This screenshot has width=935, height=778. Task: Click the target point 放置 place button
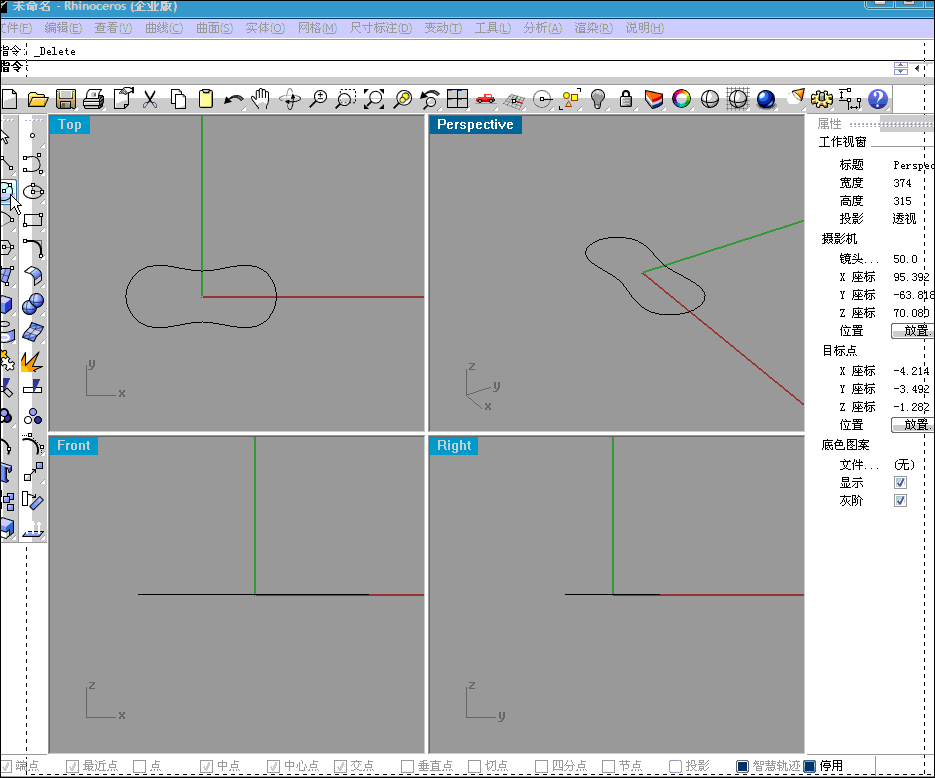912,424
